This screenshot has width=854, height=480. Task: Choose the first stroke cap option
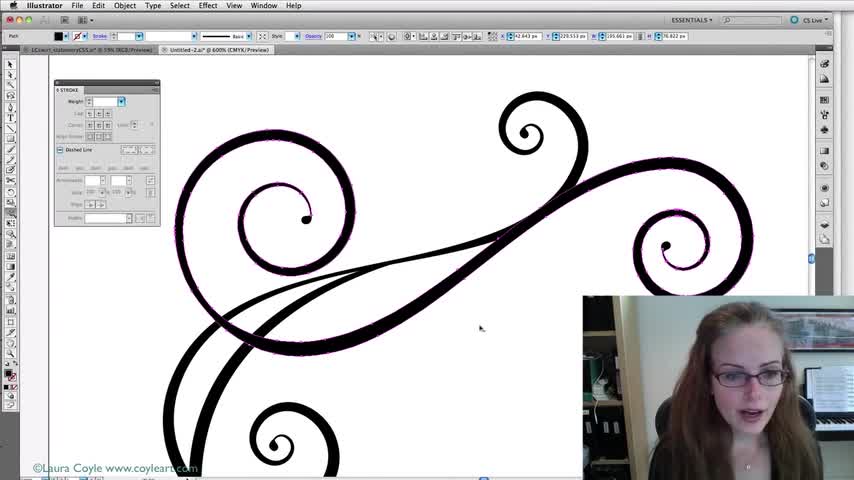90,114
